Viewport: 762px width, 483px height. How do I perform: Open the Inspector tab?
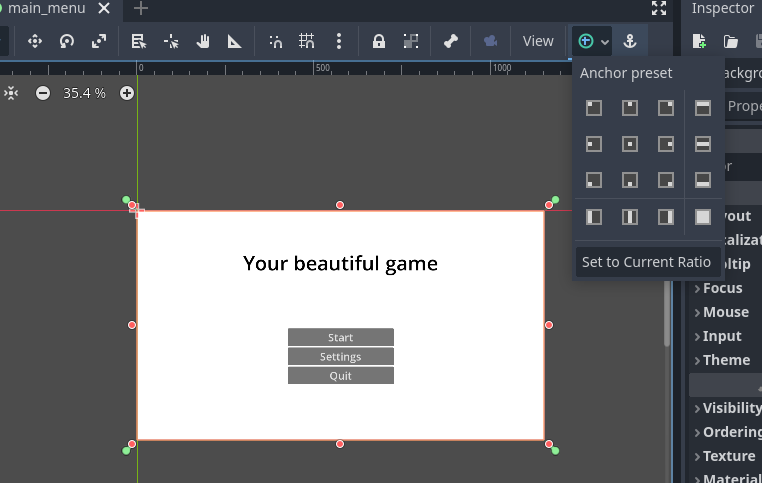point(723,8)
